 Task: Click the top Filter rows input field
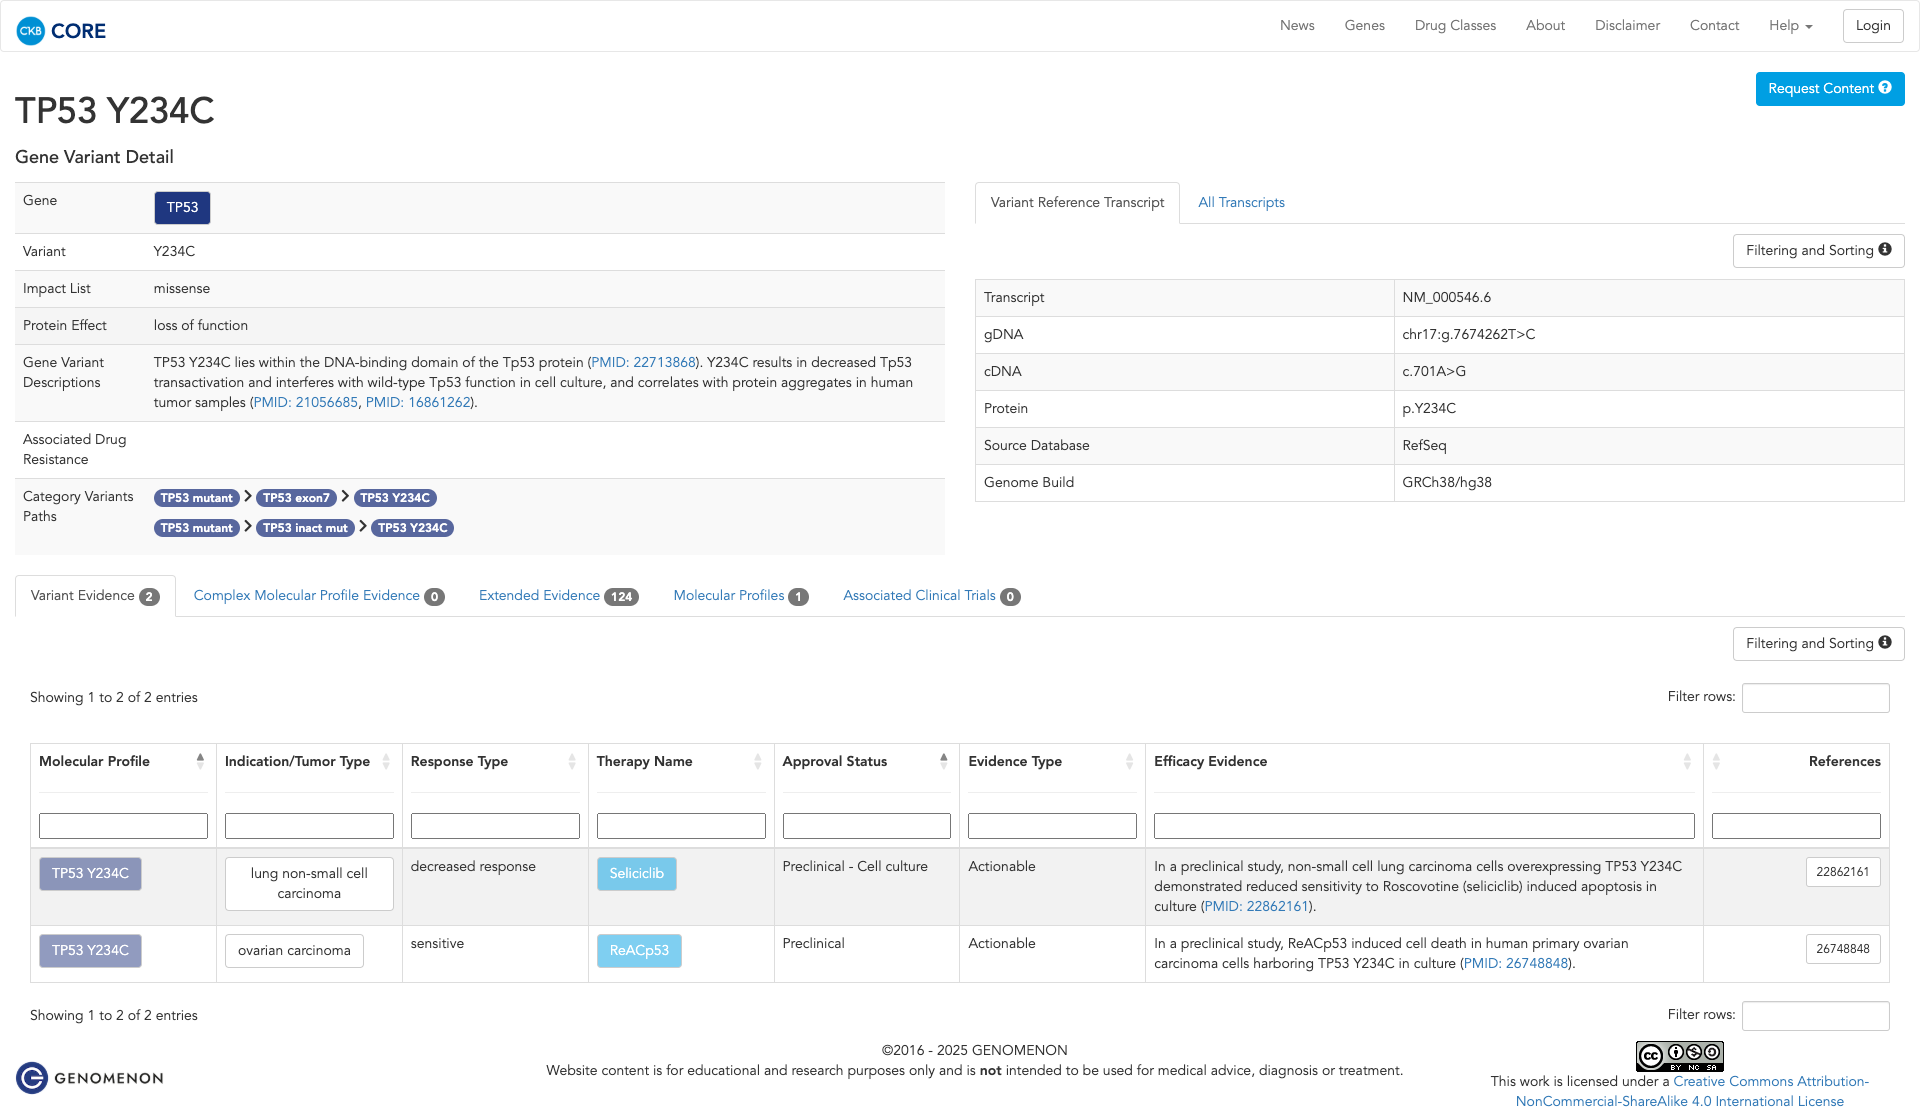(1815, 698)
